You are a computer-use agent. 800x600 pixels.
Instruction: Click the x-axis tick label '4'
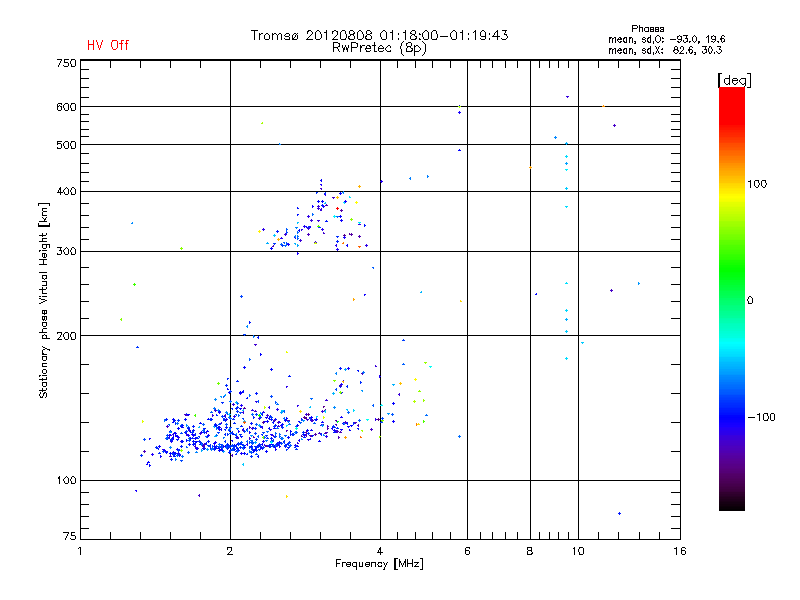point(380,551)
